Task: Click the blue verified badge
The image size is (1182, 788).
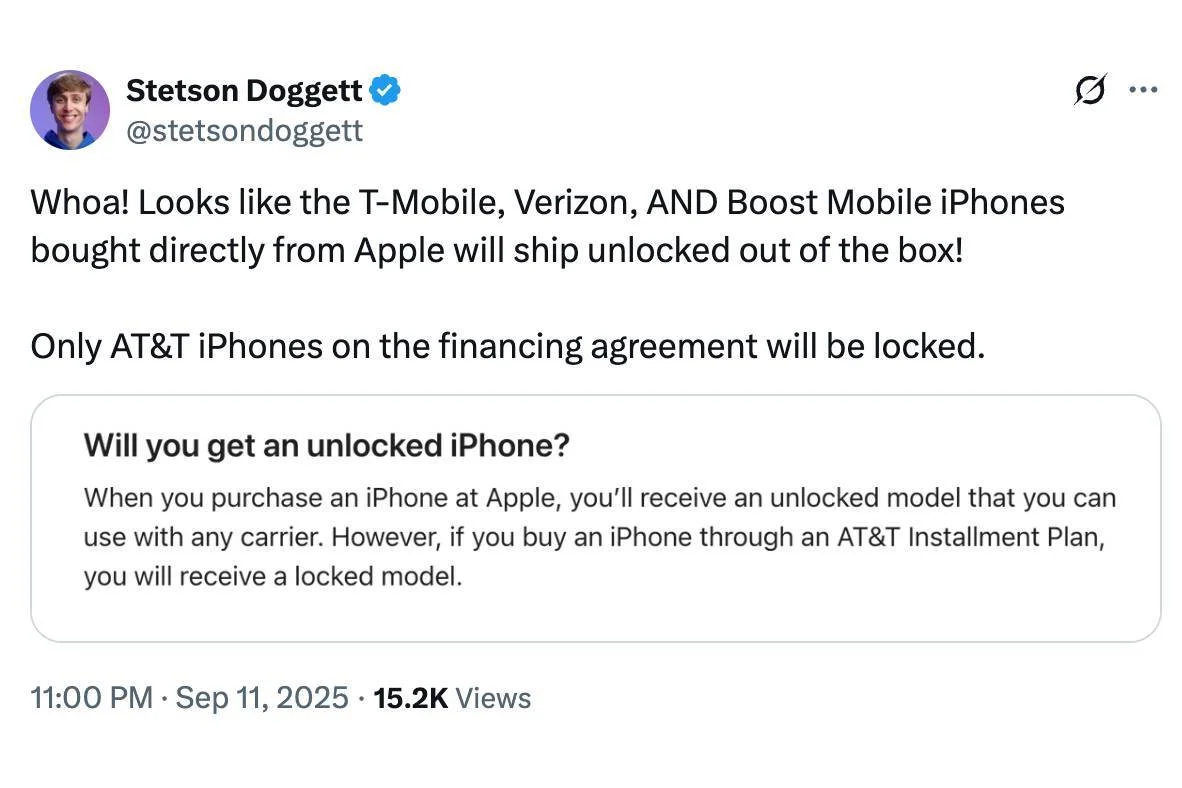Action: pos(386,91)
